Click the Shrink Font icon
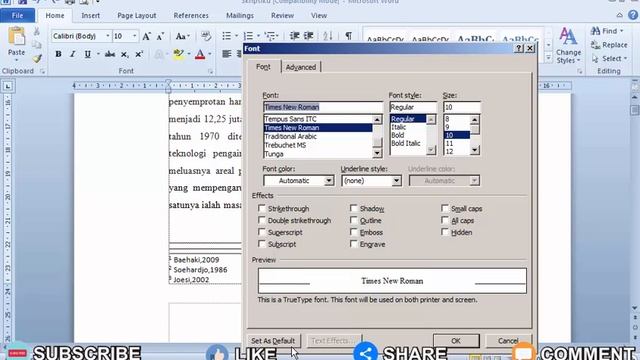Viewport: 640px width, 360px height. [x=160, y=36]
